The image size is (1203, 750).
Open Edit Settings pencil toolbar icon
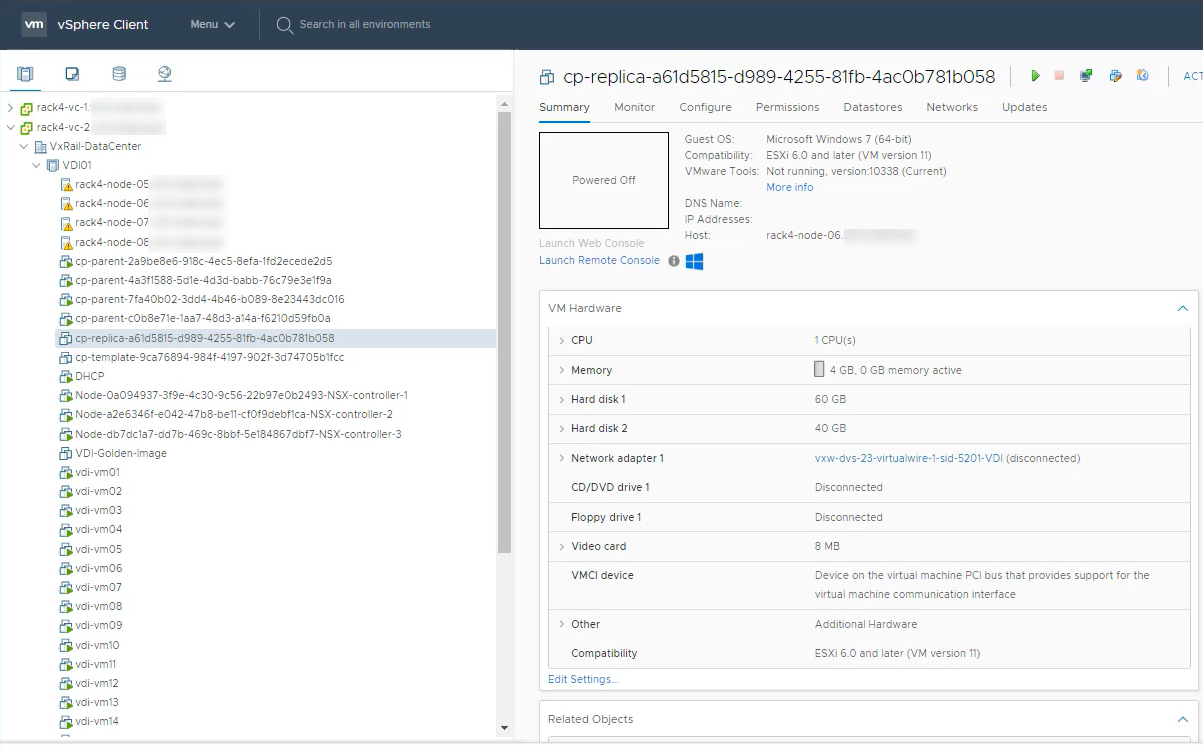point(1115,76)
